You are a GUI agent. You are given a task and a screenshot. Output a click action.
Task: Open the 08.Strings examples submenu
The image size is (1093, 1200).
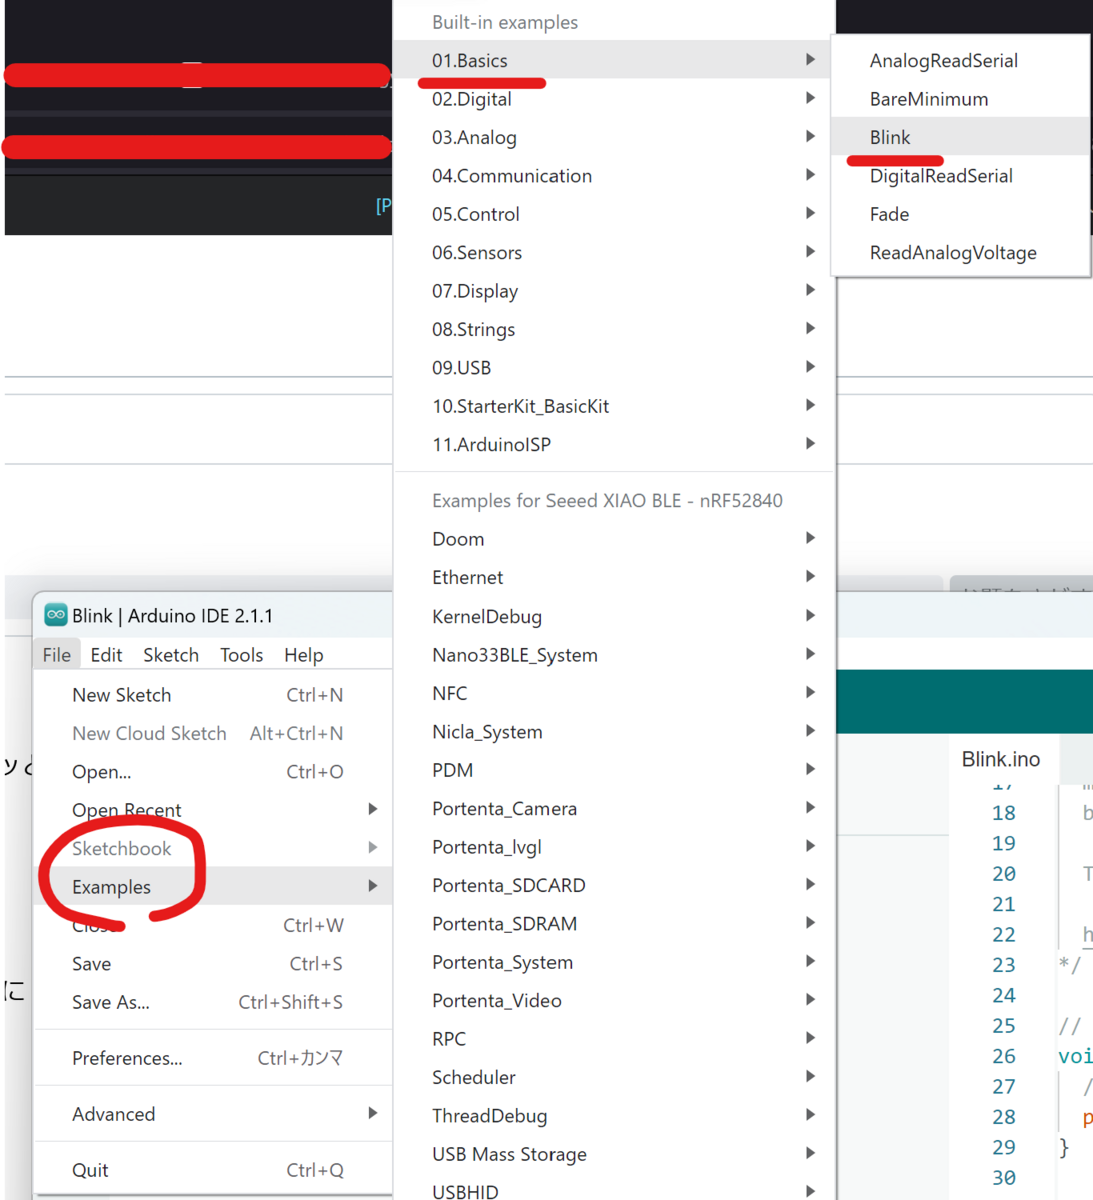click(x=613, y=329)
